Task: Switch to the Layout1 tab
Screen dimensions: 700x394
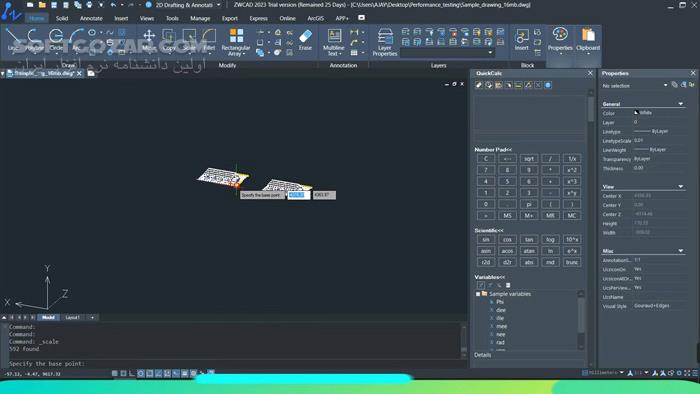Action: click(x=72, y=317)
